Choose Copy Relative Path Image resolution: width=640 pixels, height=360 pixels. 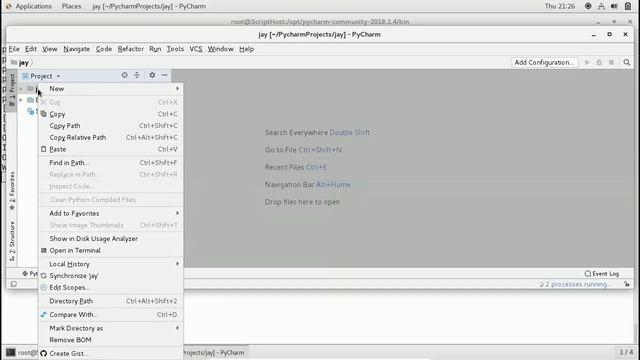point(111,138)
